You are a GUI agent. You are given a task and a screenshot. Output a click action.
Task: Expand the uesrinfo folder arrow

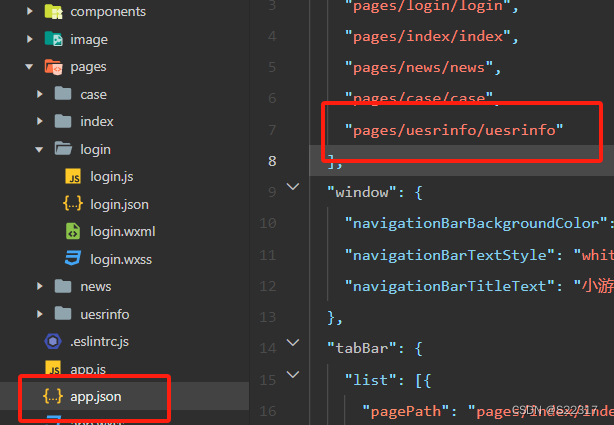point(39,314)
